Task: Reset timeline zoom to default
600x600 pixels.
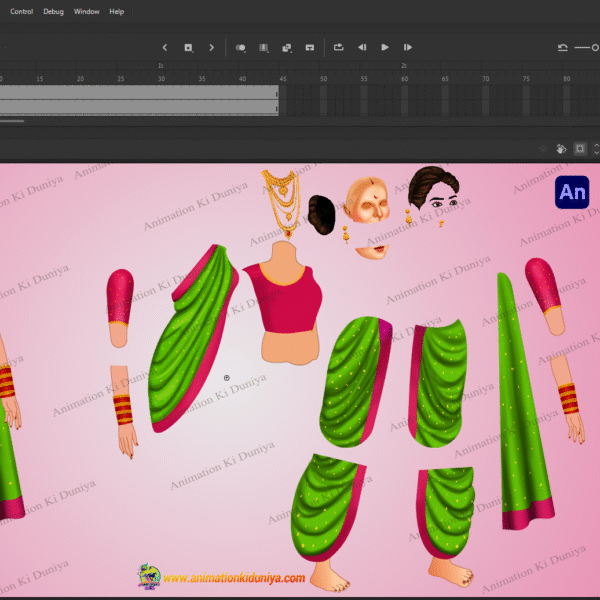Action: (x=562, y=47)
